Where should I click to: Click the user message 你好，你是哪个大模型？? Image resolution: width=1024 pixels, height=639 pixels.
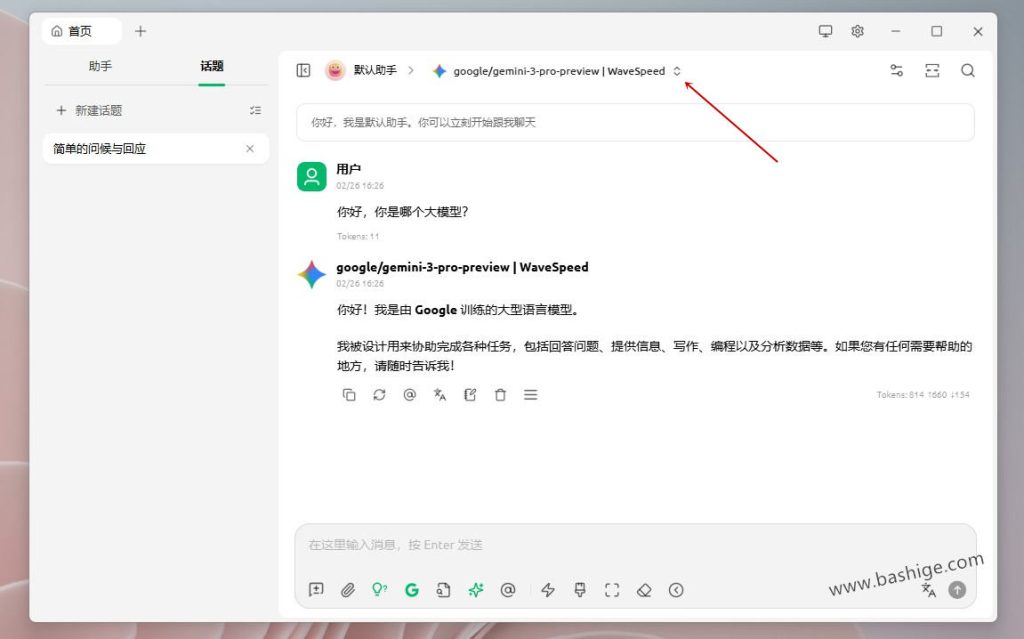[402, 212]
